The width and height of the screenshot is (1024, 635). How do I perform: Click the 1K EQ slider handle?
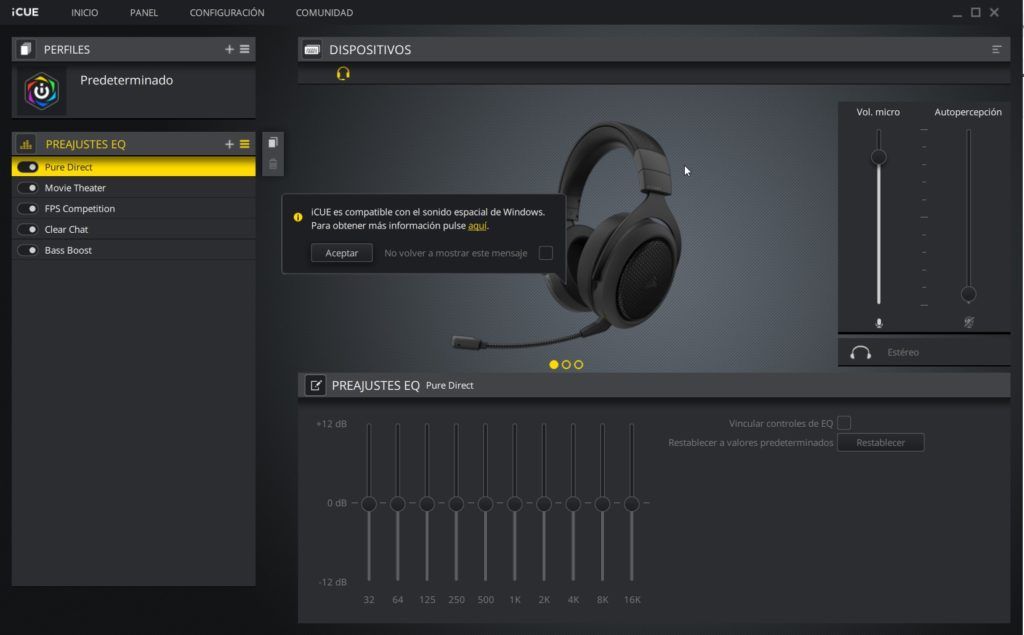pos(515,504)
